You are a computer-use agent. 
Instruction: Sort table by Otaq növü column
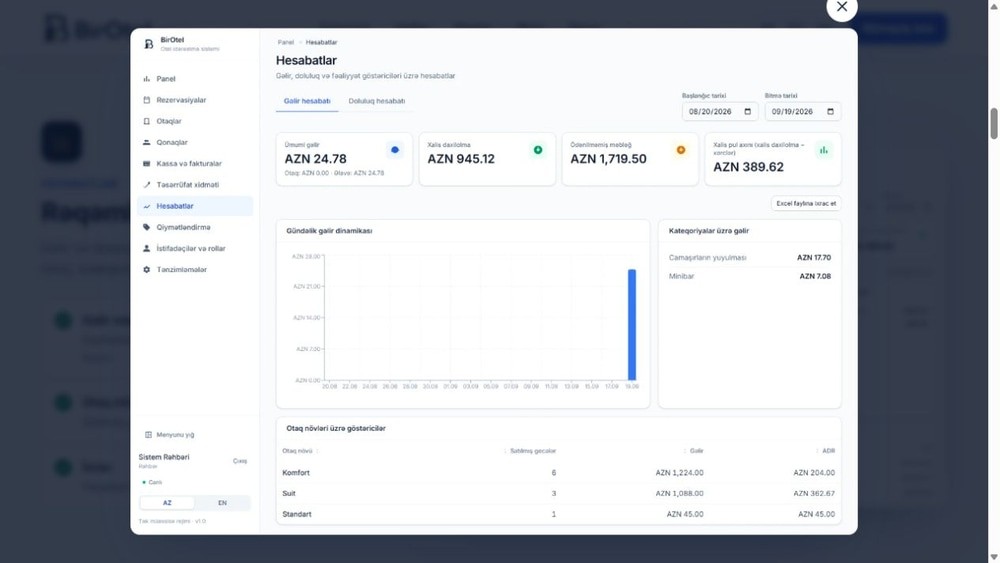click(x=300, y=451)
